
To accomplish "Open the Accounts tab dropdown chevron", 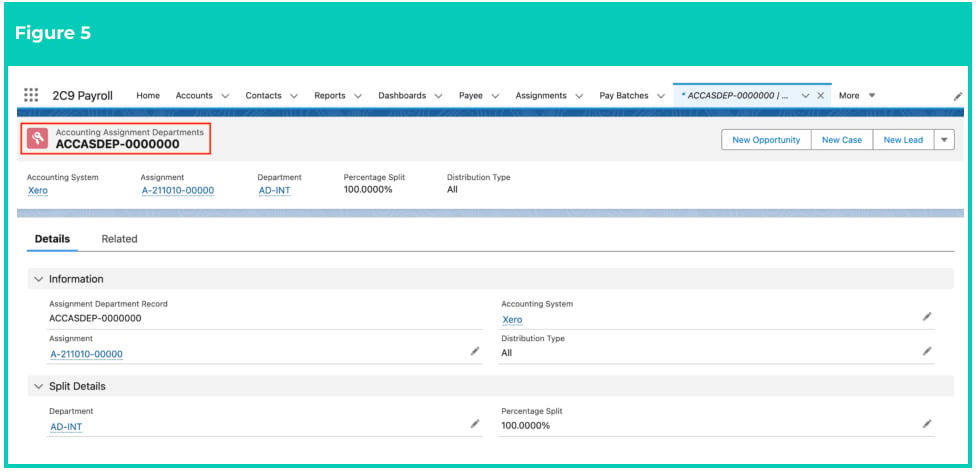I will click(225, 96).
